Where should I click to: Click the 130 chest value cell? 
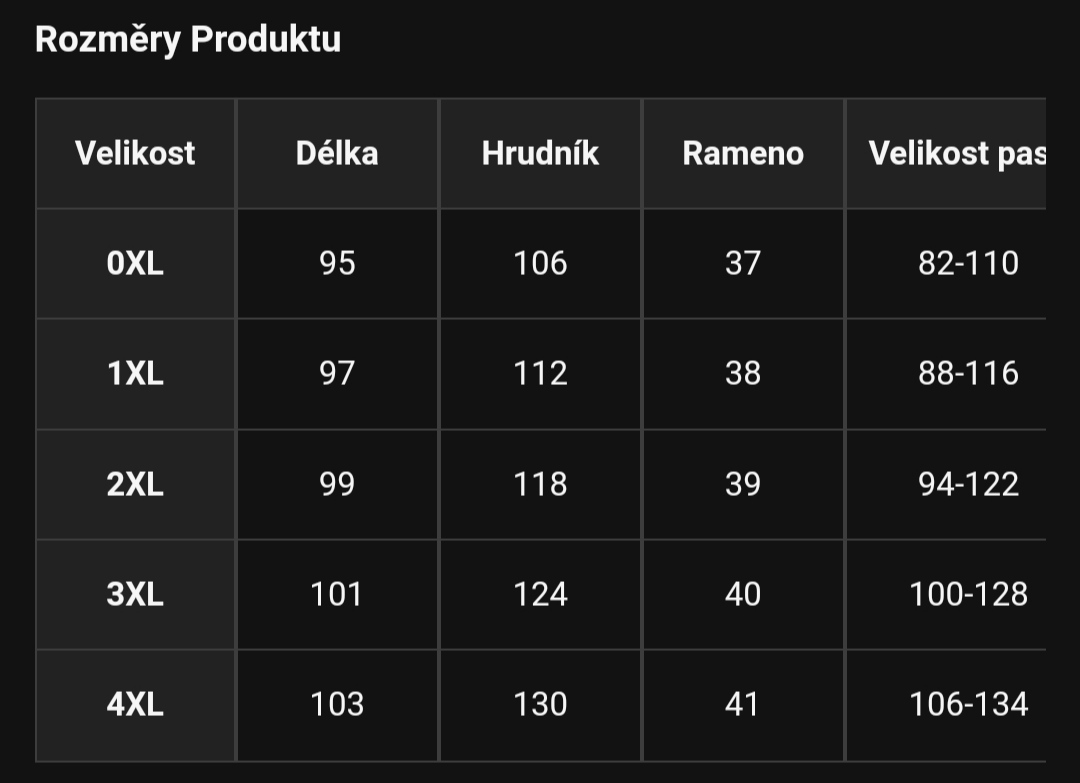pos(540,704)
